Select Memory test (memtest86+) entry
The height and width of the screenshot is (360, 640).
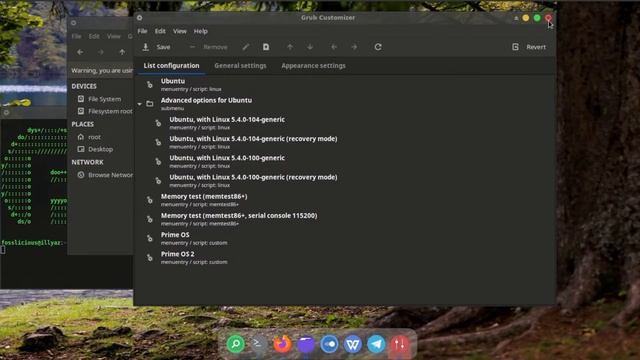(x=345, y=200)
